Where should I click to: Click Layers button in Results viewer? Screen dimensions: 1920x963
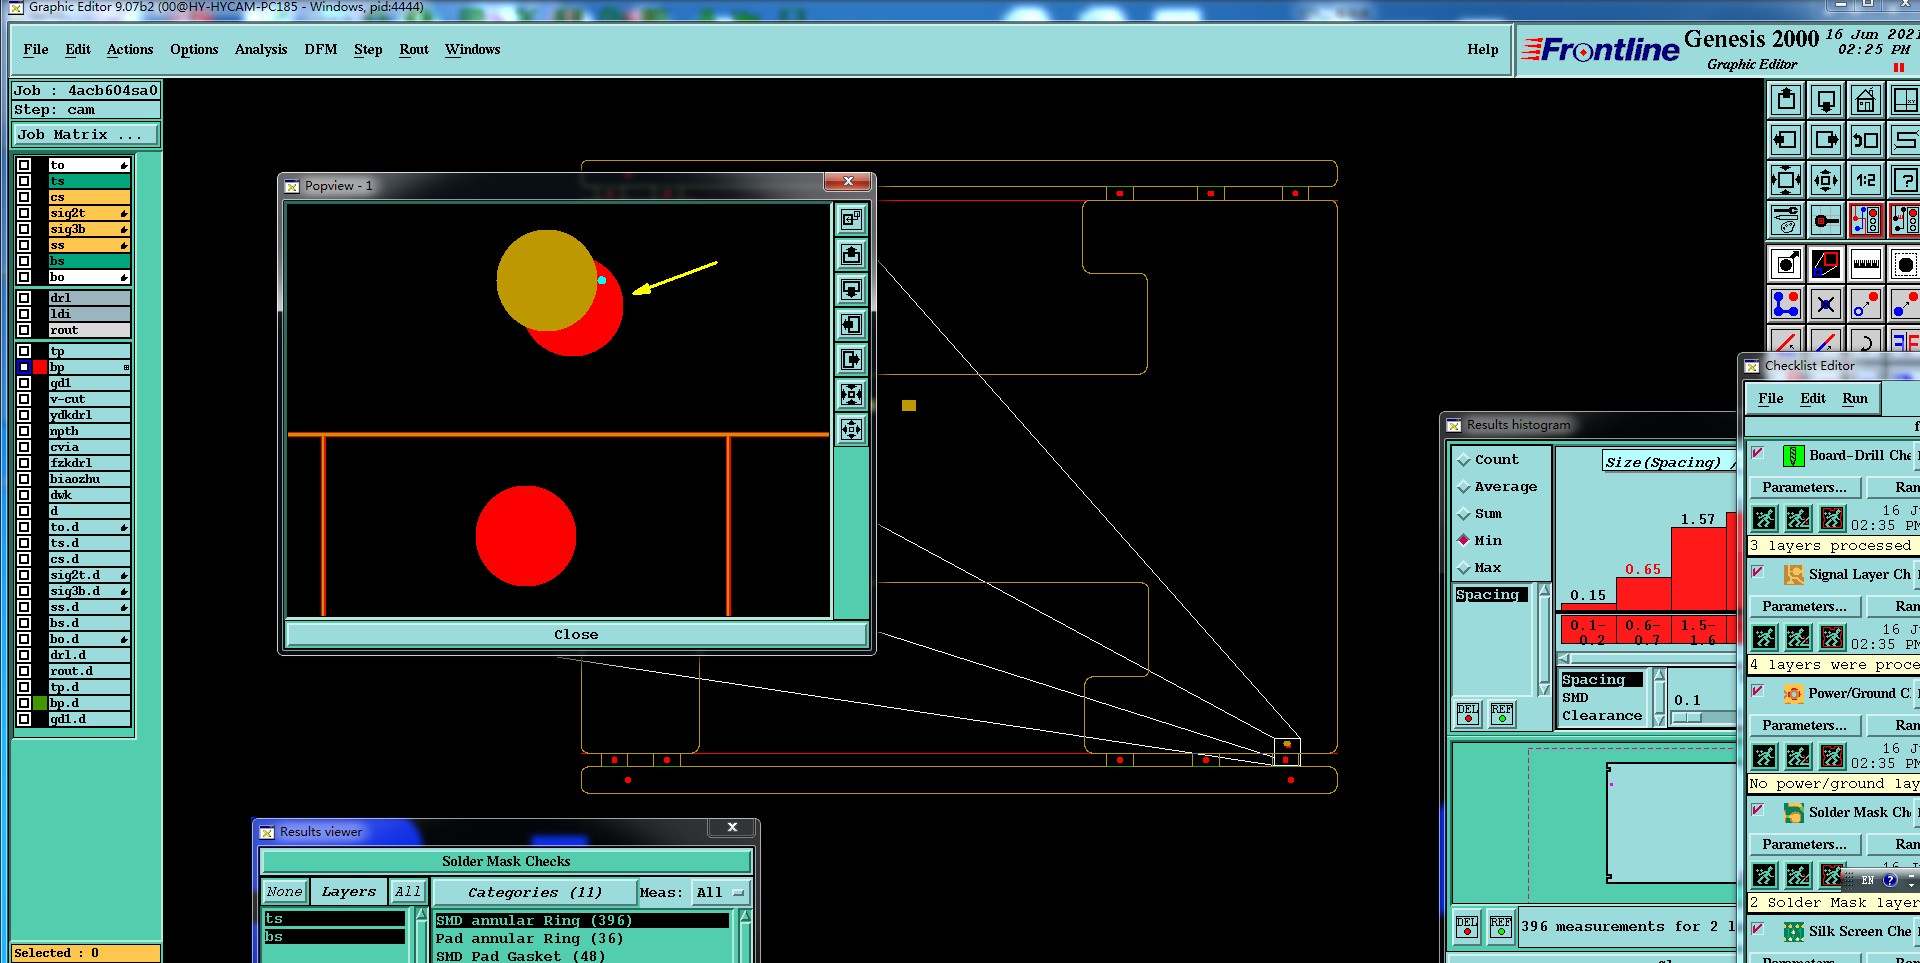pos(348,892)
